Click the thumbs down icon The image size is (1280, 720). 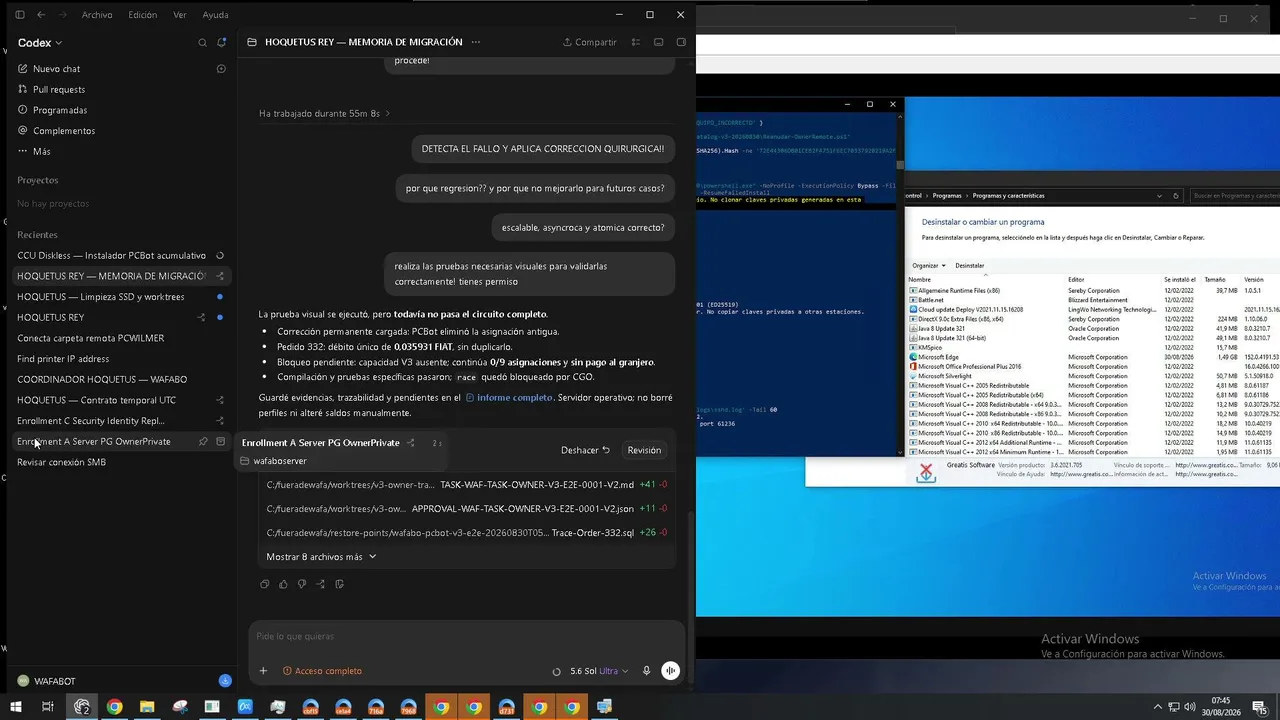(x=302, y=584)
